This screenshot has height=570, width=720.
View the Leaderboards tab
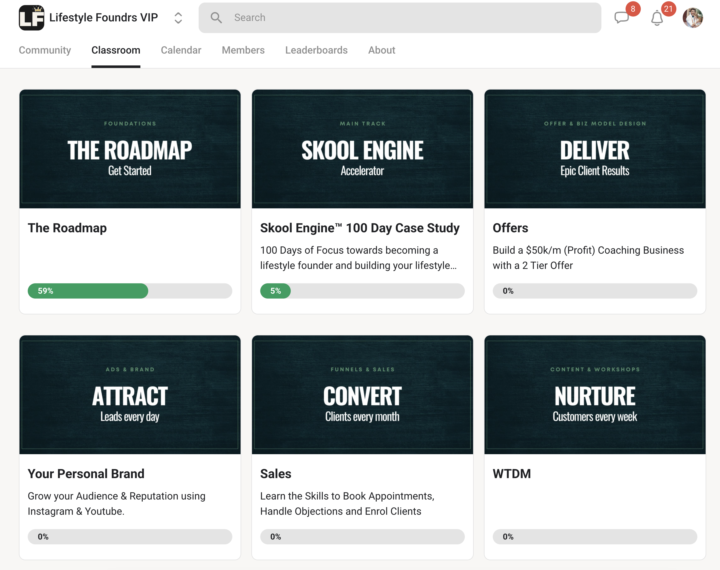(x=316, y=50)
